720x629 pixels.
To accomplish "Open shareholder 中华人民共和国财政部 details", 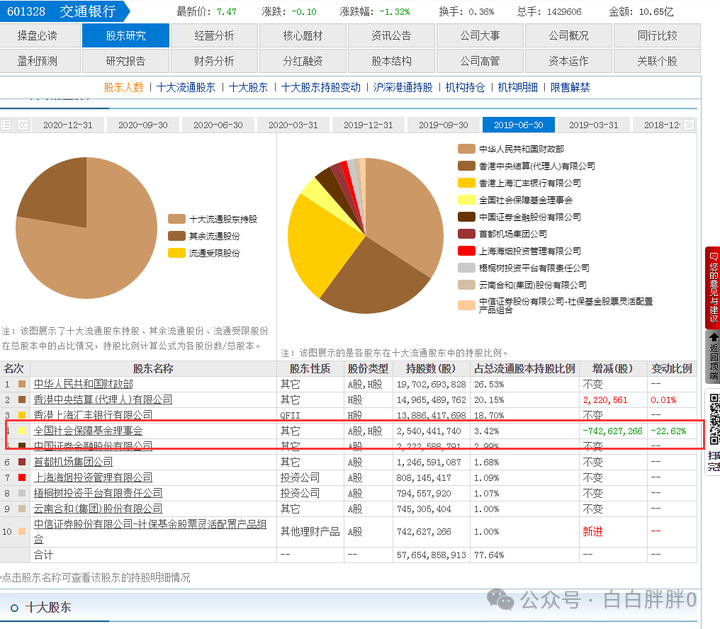I will (84, 384).
